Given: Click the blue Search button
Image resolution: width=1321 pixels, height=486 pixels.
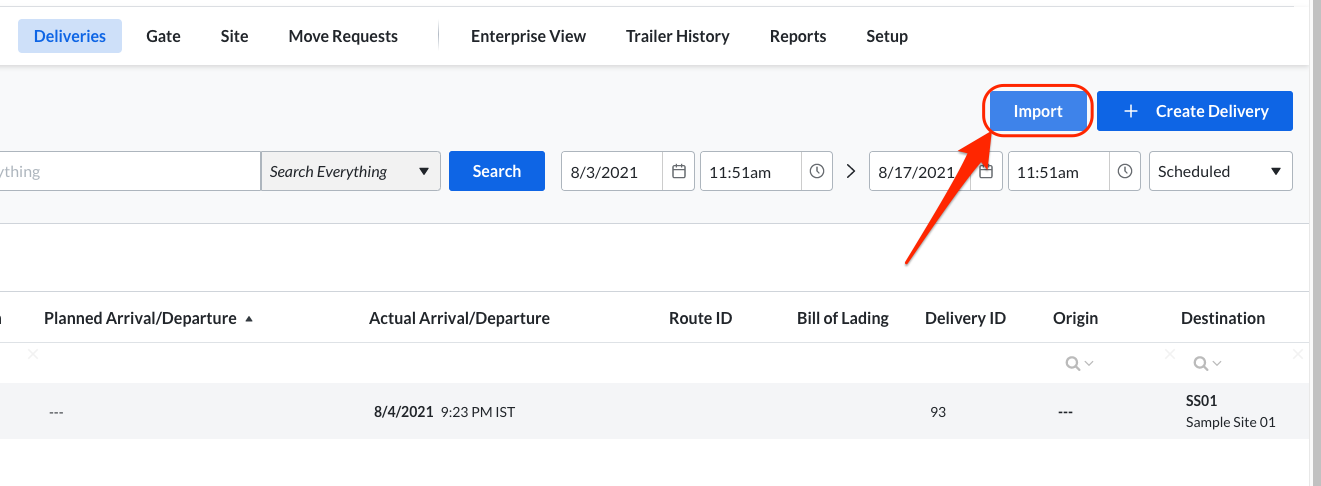Looking at the screenshot, I should pyautogui.click(x=496, y=171).
